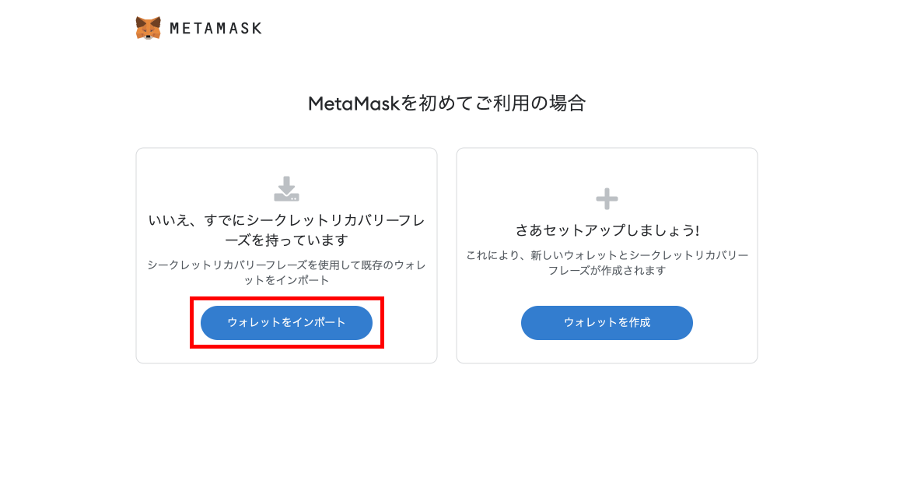The image size is (904, 484).
Task: Click the さあセットアップしましょう! heading
Action: click(x=607, y=230)
